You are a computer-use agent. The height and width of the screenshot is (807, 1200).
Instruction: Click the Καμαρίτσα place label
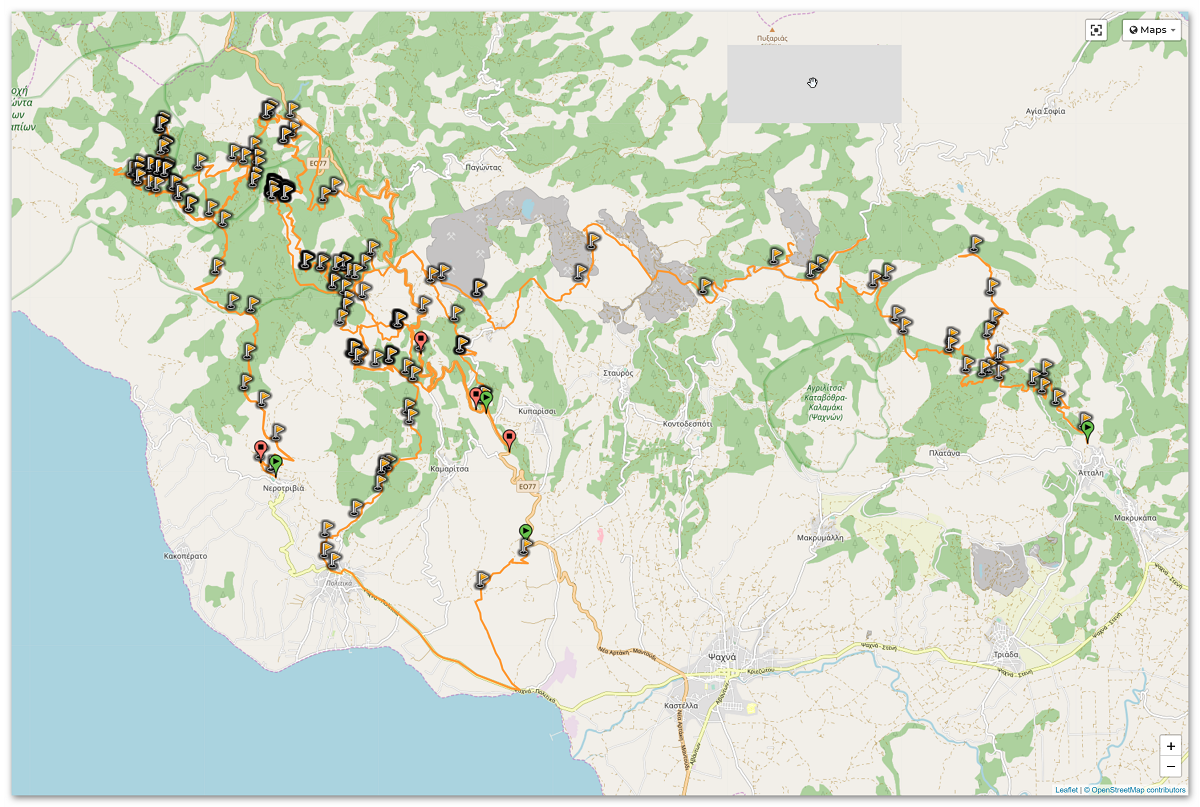[x=448, y=467]
